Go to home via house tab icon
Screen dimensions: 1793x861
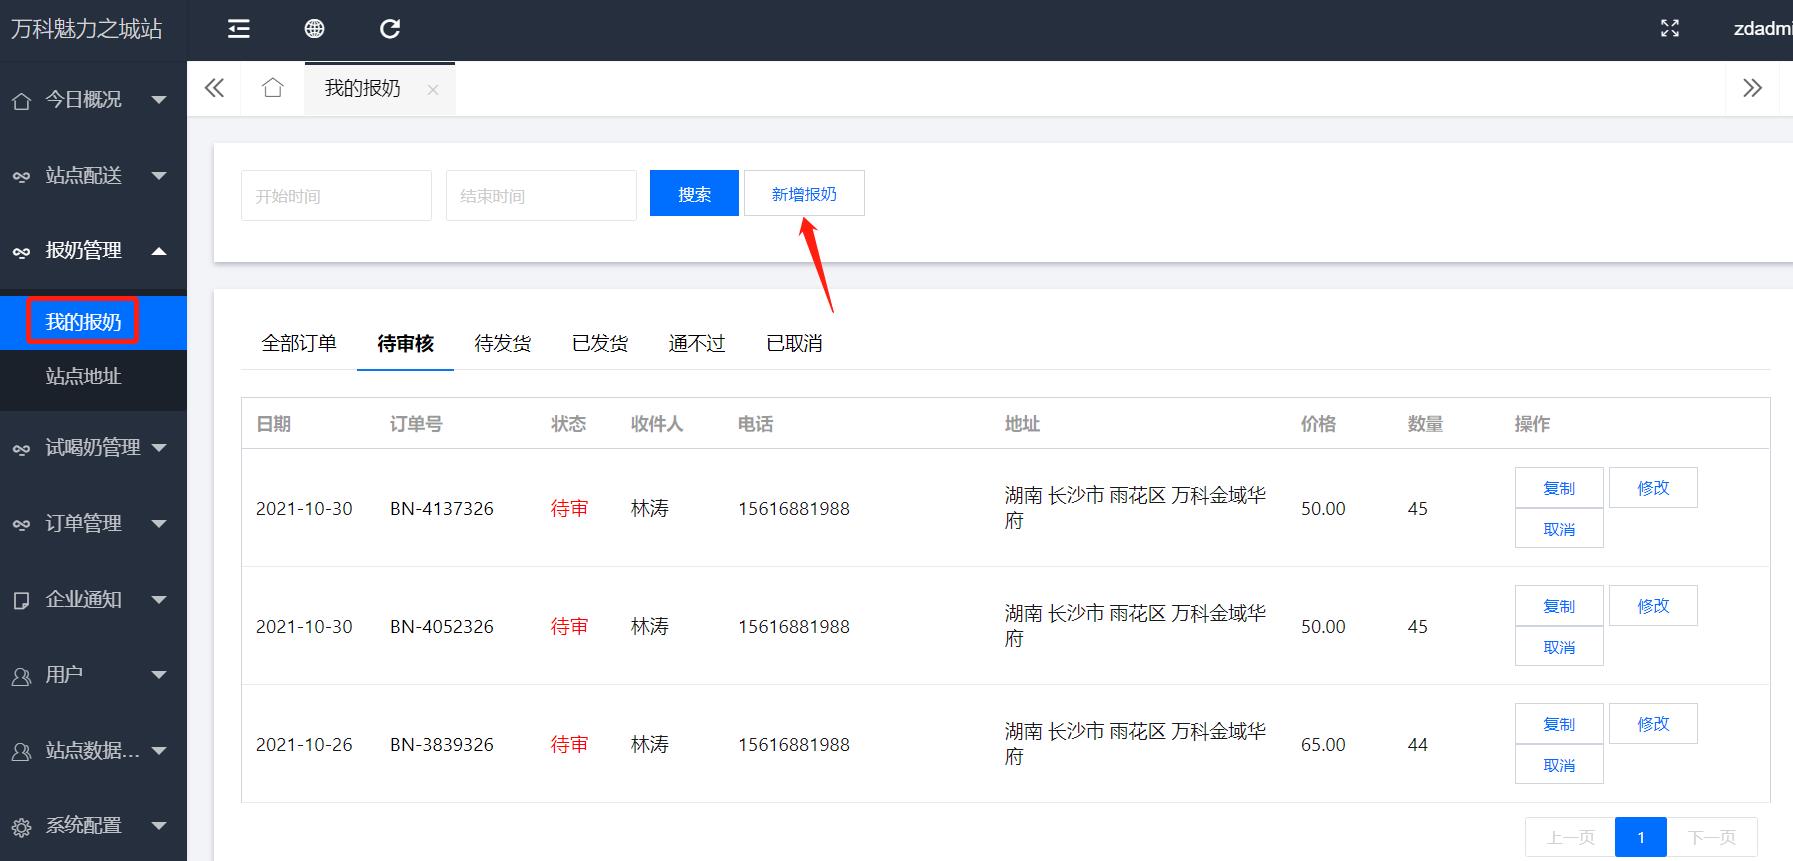(272, 88)
